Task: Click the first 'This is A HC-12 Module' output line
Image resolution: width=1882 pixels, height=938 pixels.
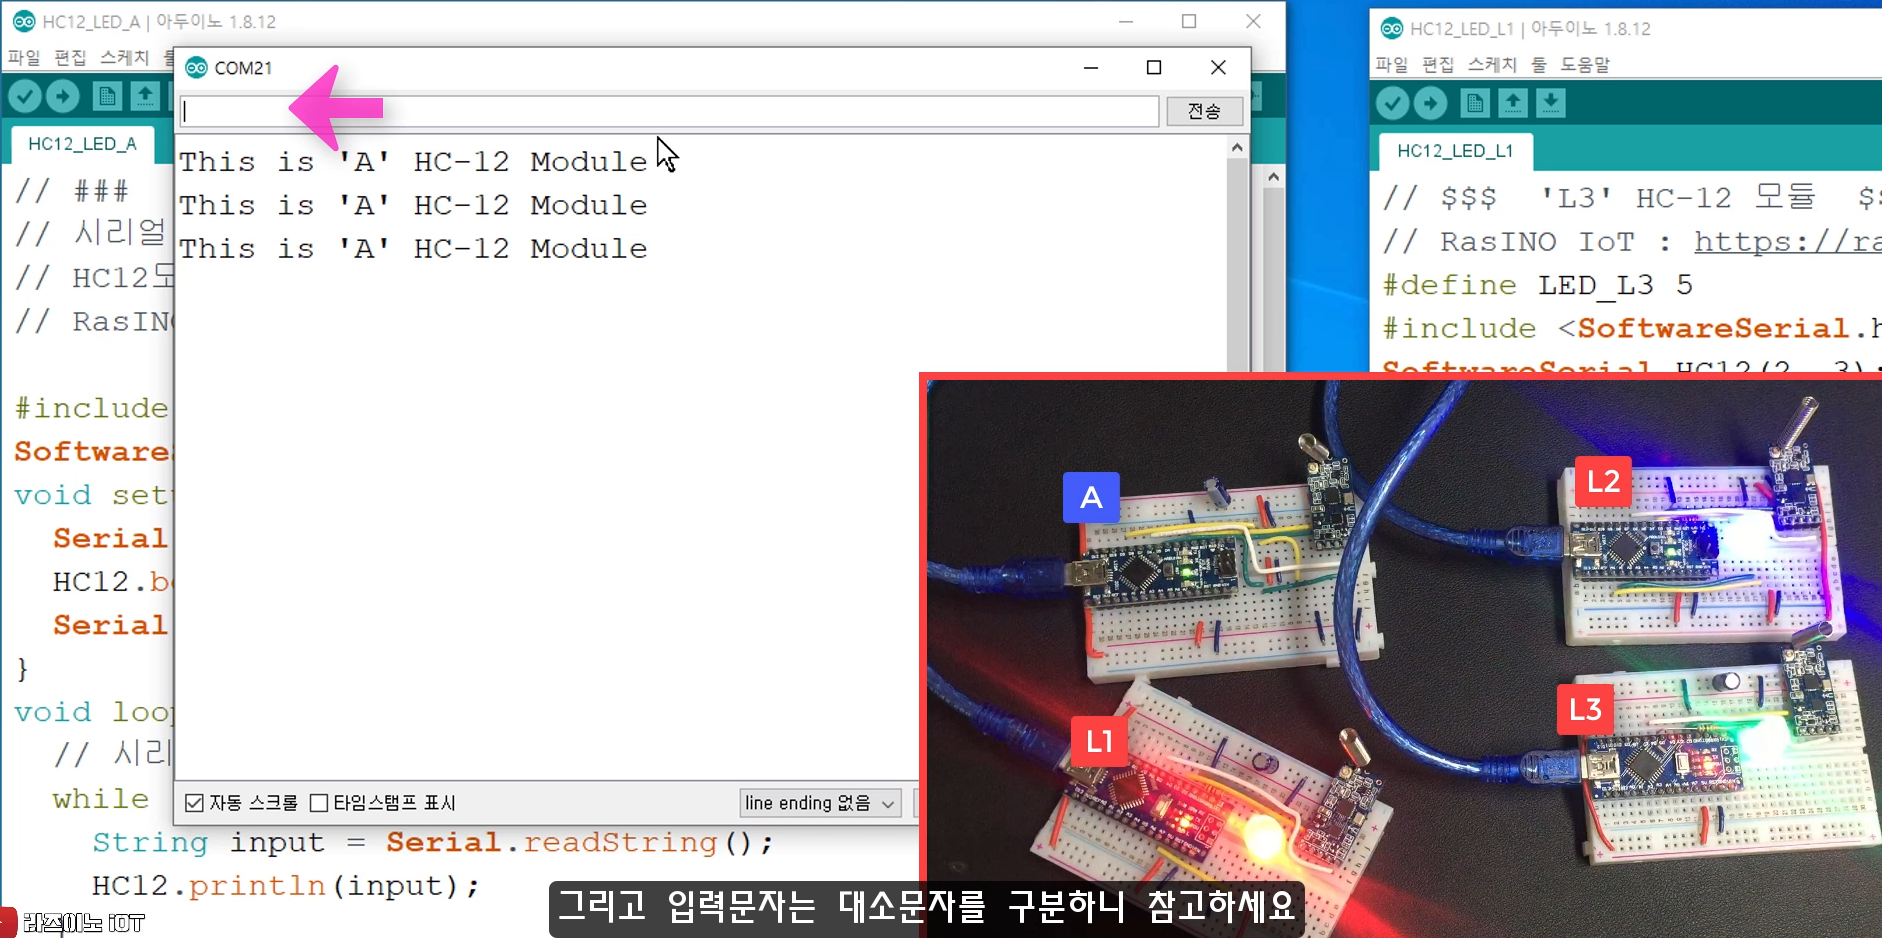Action: coord(413,162)
